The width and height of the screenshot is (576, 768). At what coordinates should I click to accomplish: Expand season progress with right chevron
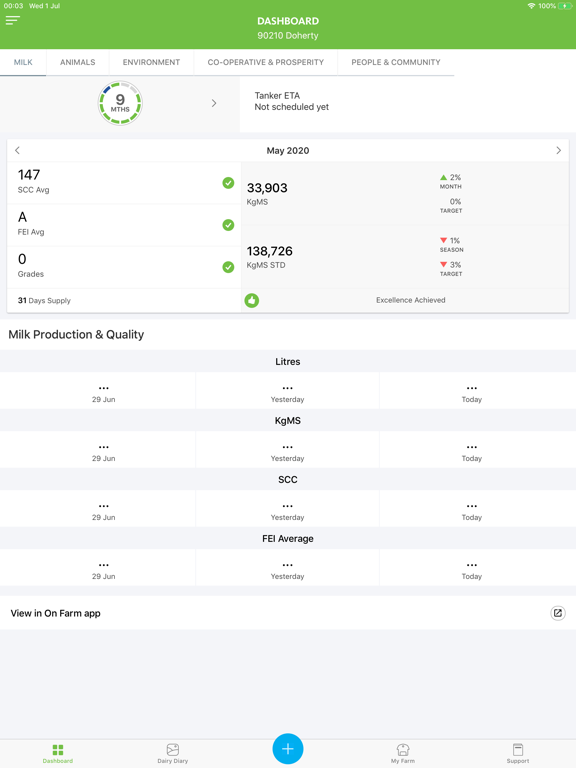(x=214, y=103)
